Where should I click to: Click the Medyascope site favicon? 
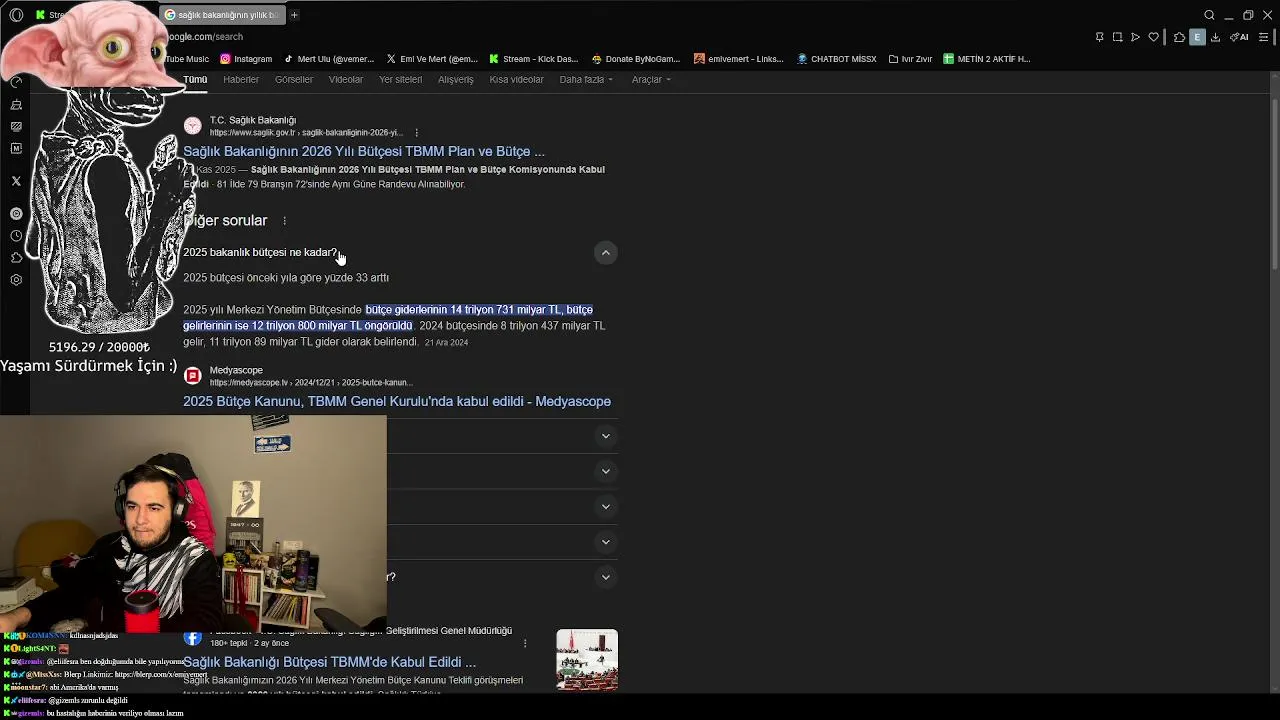tap(192, 376)
